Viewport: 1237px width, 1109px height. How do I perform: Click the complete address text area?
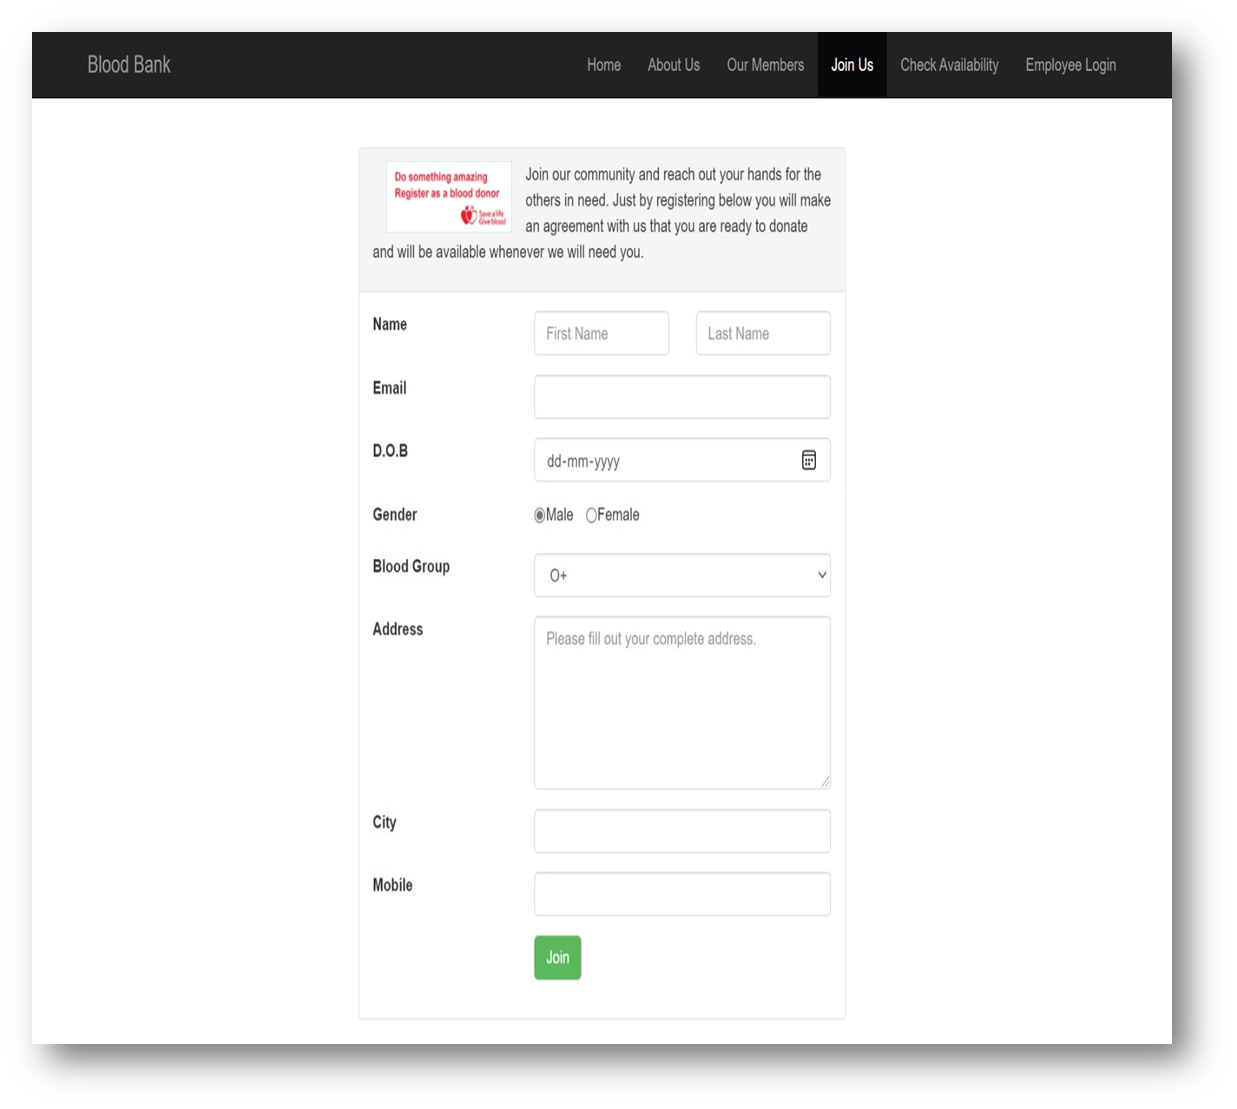point(682,700)
